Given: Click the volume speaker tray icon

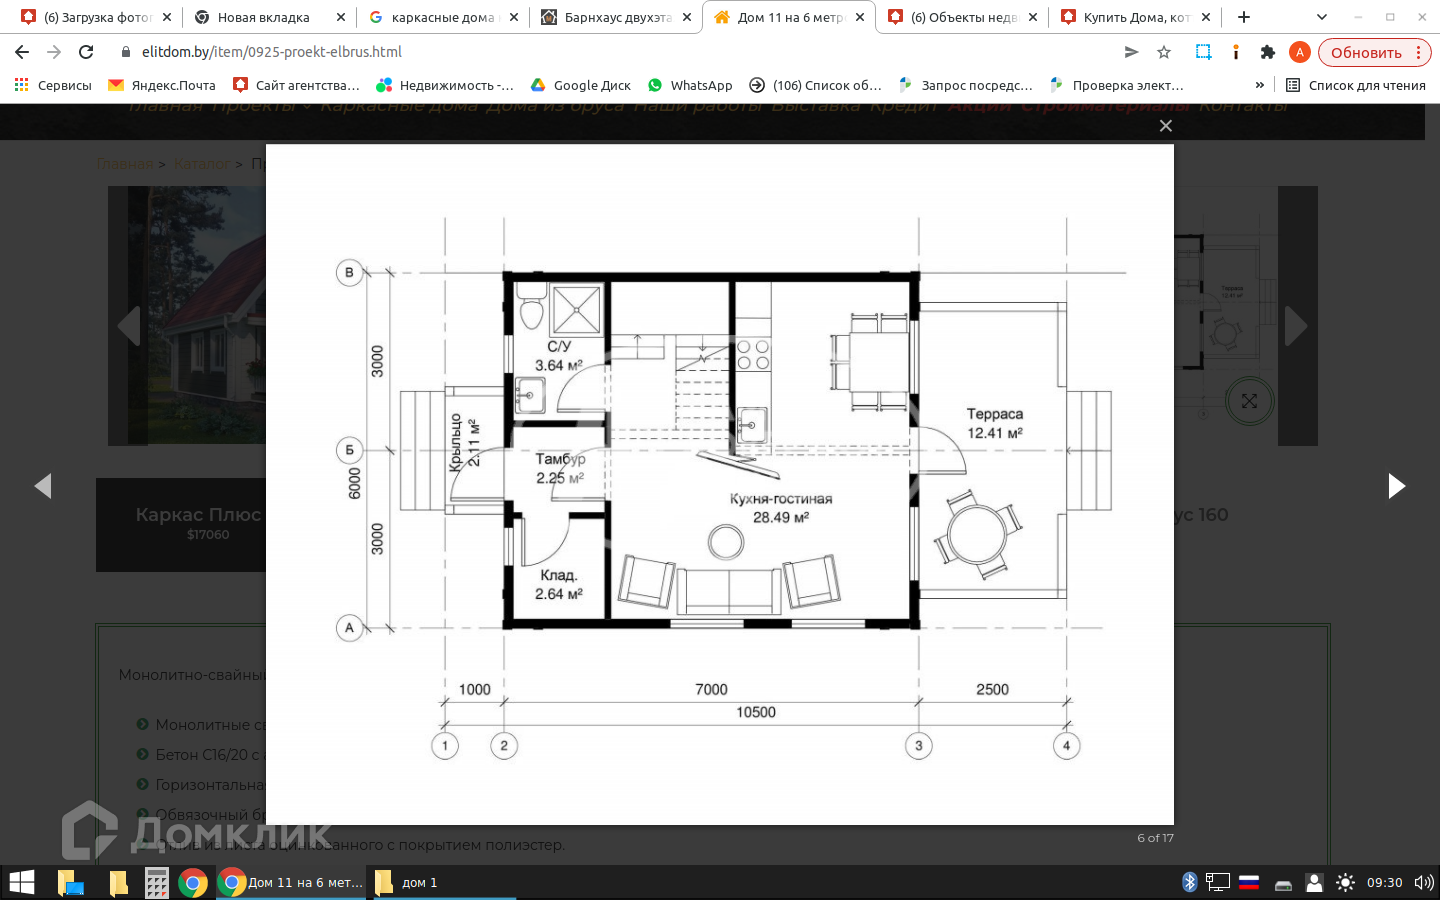Looking at the screenshot, I should pos(1424,882).
